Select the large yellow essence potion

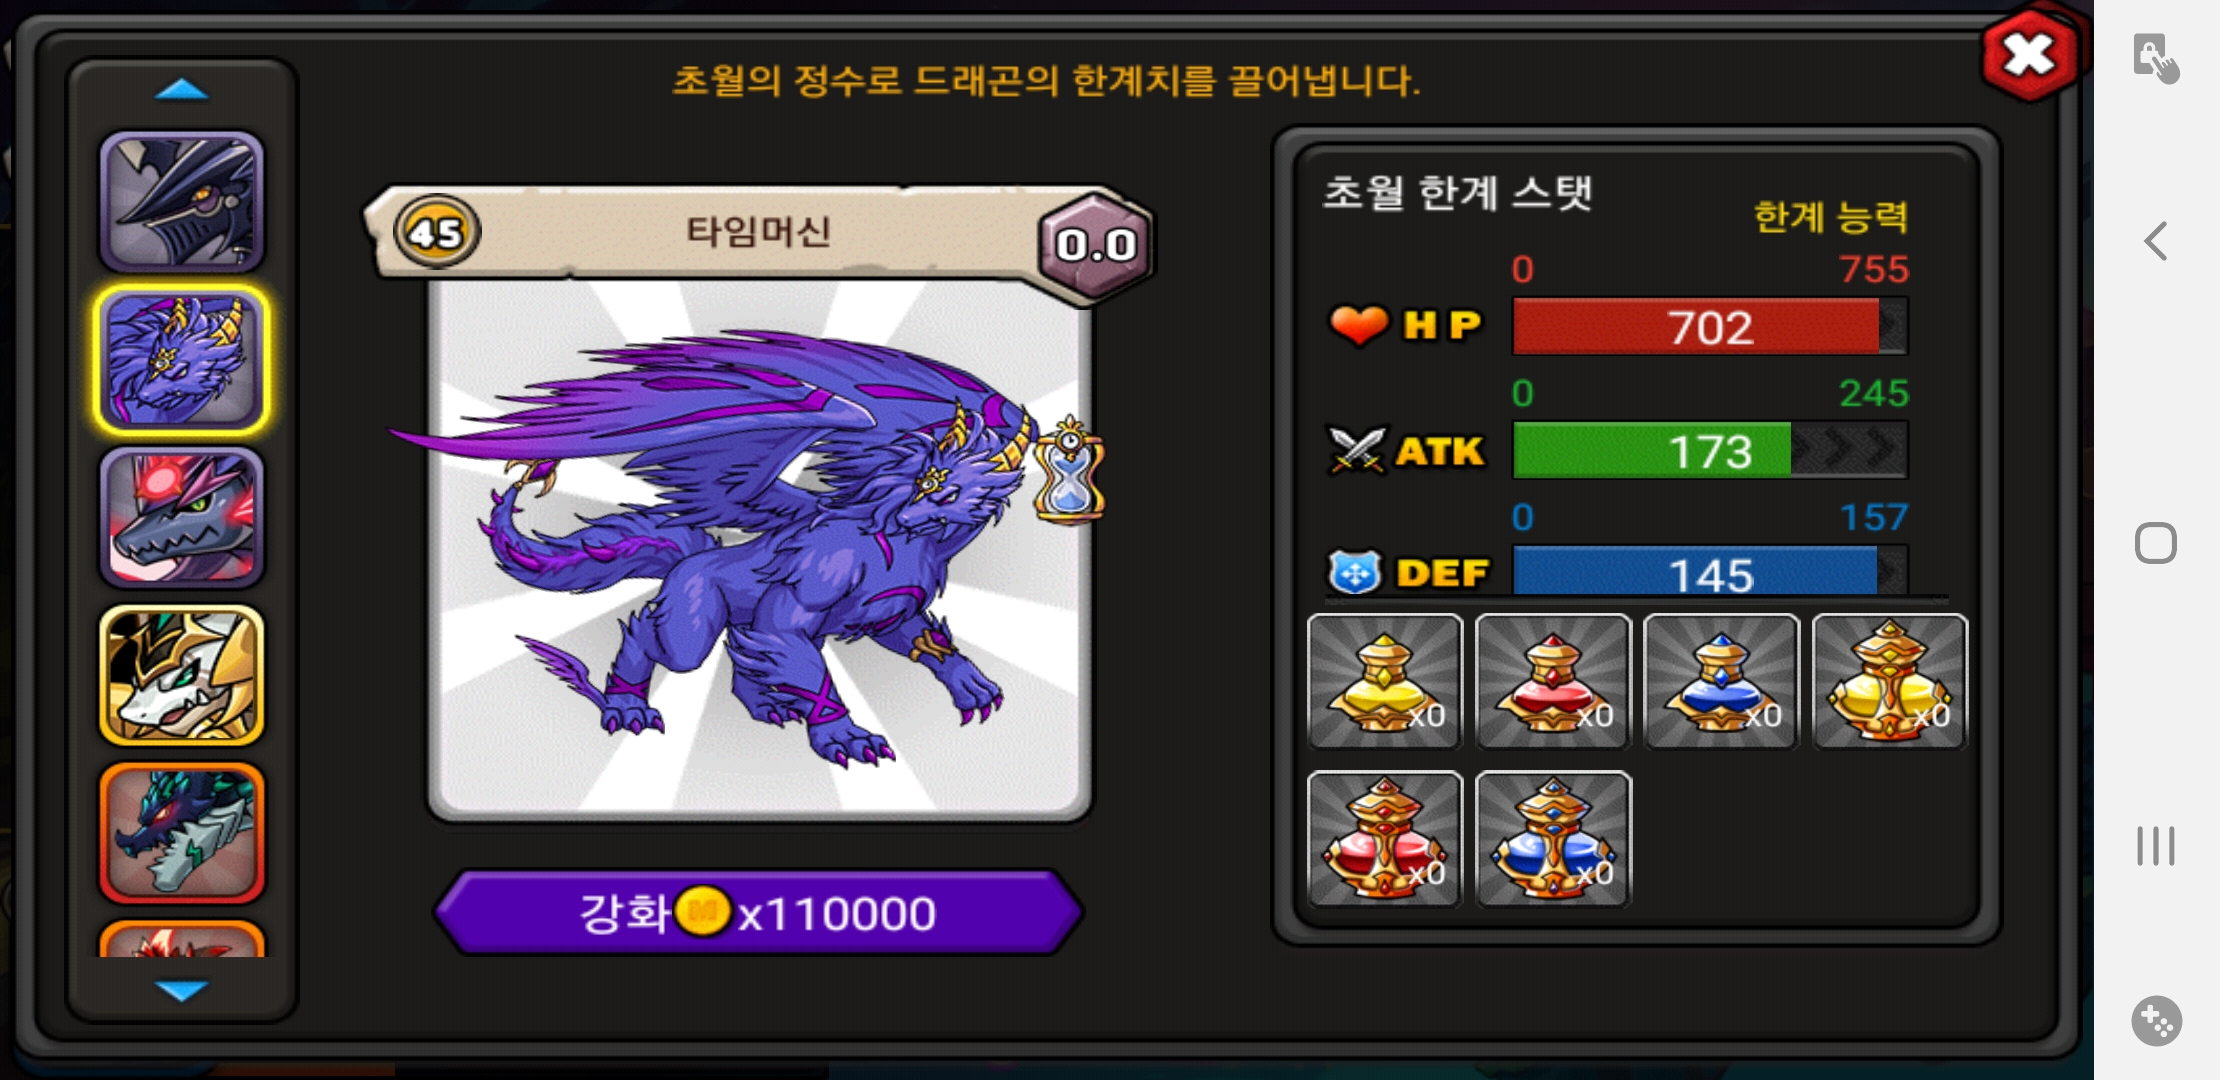1889,681
